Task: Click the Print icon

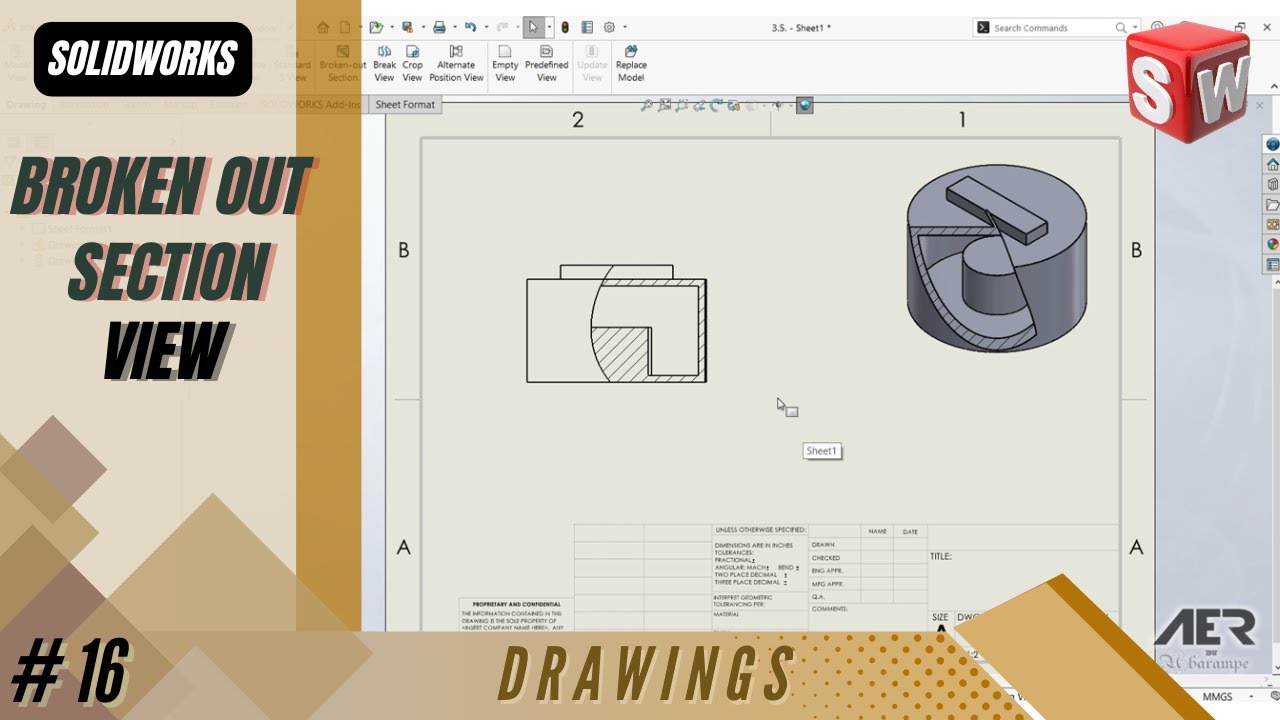Action: coord(439,27)
